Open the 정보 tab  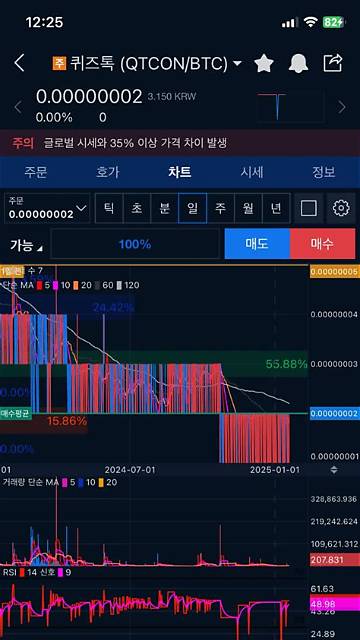[324, 172]
